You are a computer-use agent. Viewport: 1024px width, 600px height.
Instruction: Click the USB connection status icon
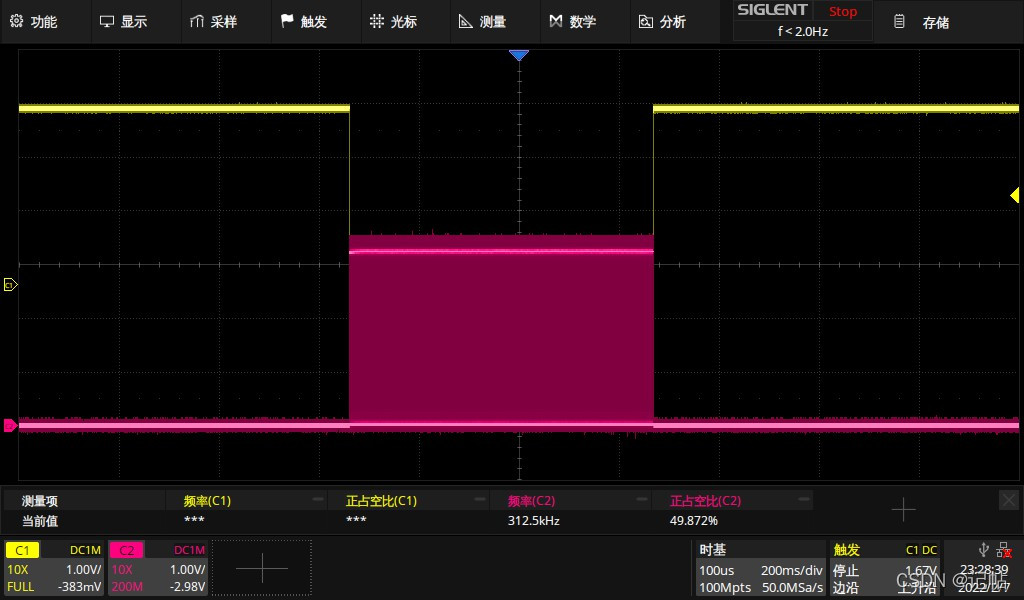pyautogui.click(x=984, y=550)
